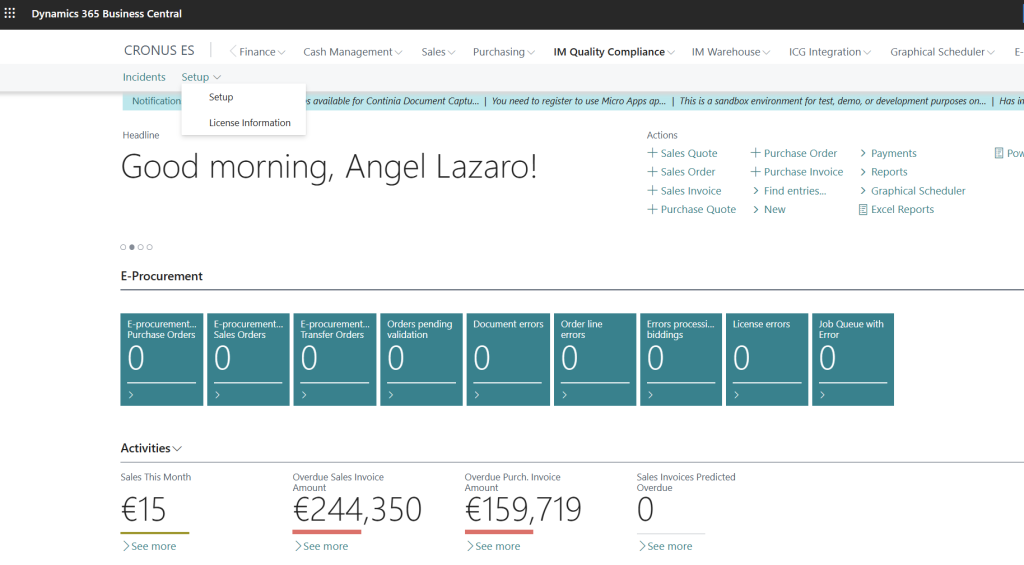Image resolution: width=1024 pixels, height=565 pixels.
Task: Click the plus icon beside Sales Invoice
Action: pos(652,191)
